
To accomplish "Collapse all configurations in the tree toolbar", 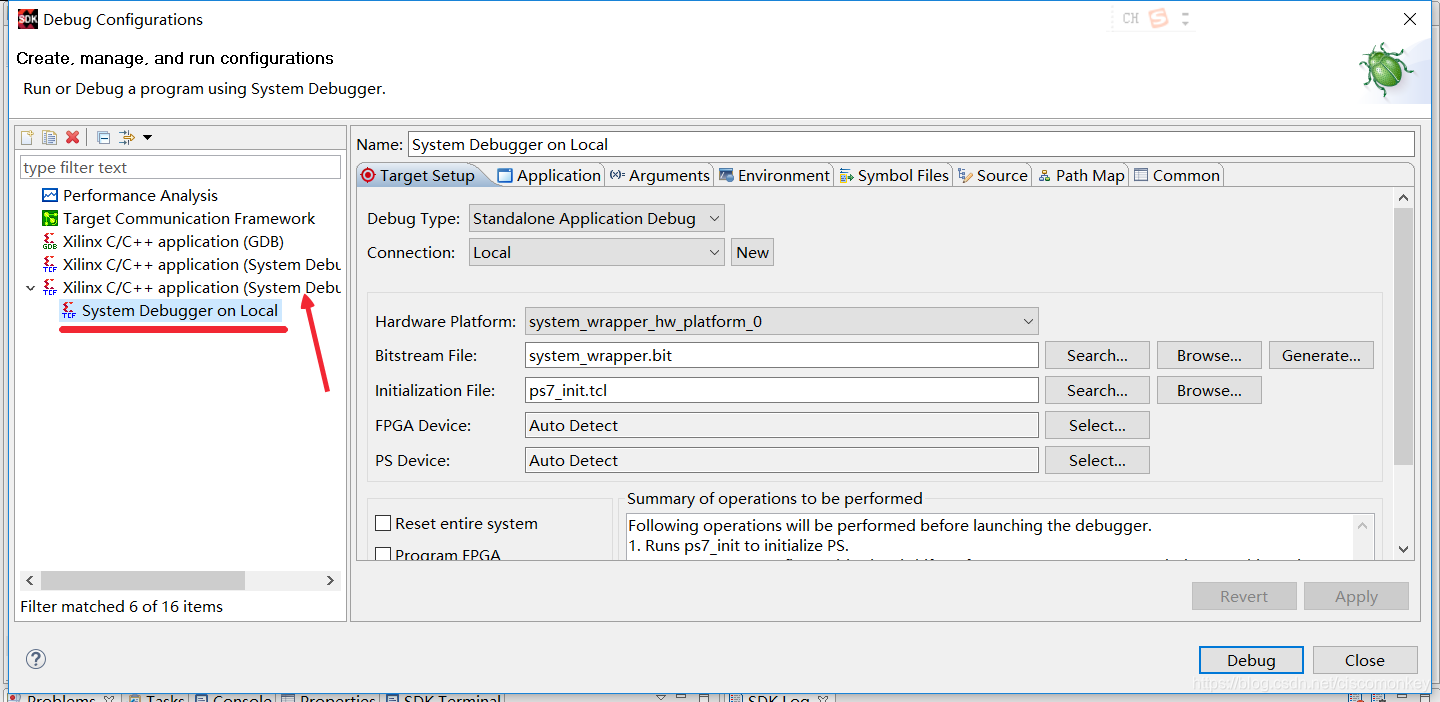I will [x=103, y=137].
